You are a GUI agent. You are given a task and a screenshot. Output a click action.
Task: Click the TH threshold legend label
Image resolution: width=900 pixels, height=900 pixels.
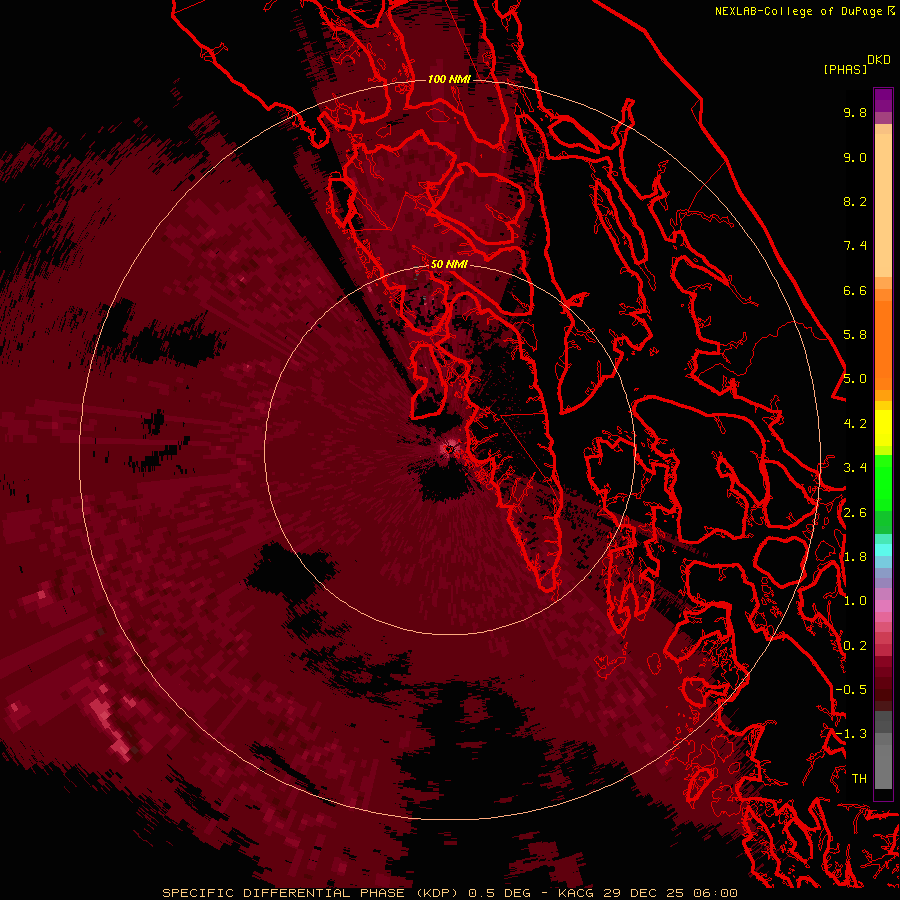(x=859, y=779)
